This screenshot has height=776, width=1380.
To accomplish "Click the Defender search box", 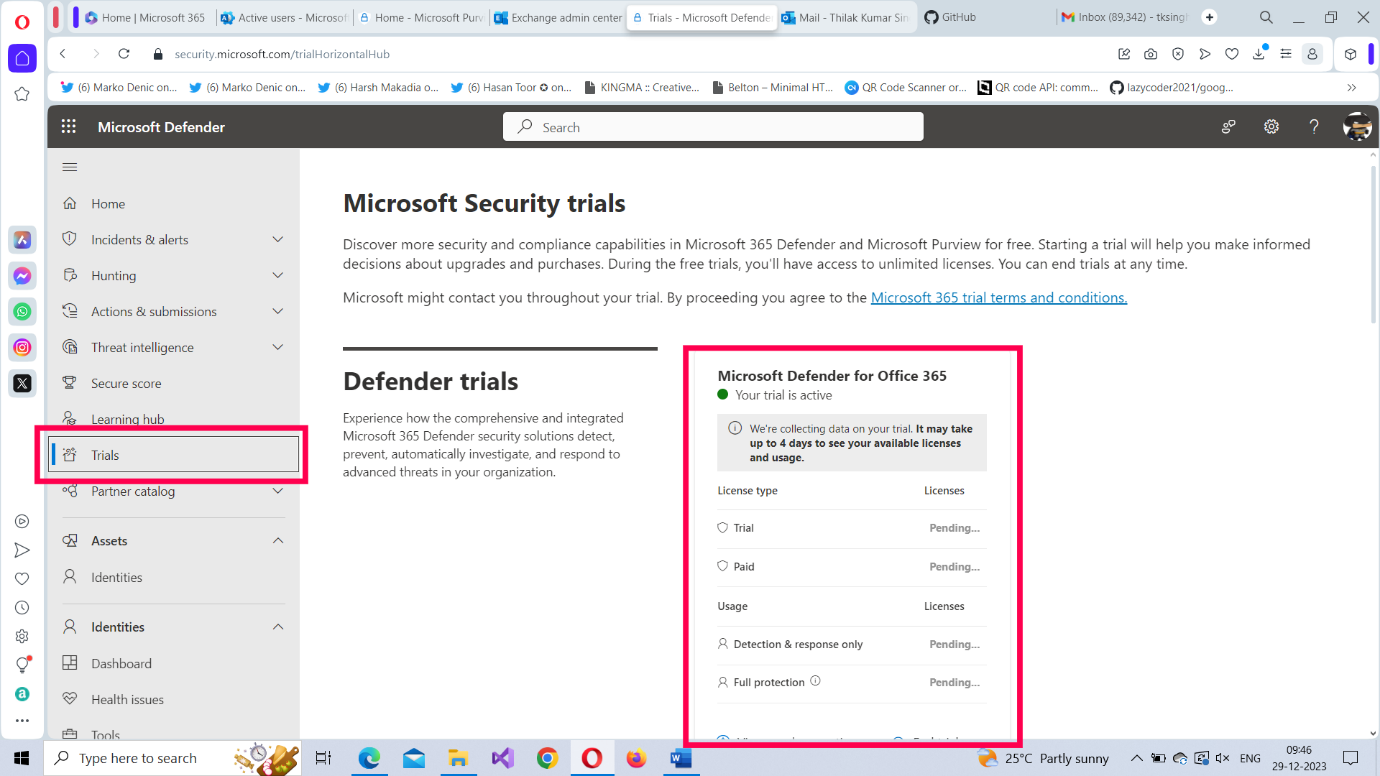I will tap(713, 127).
